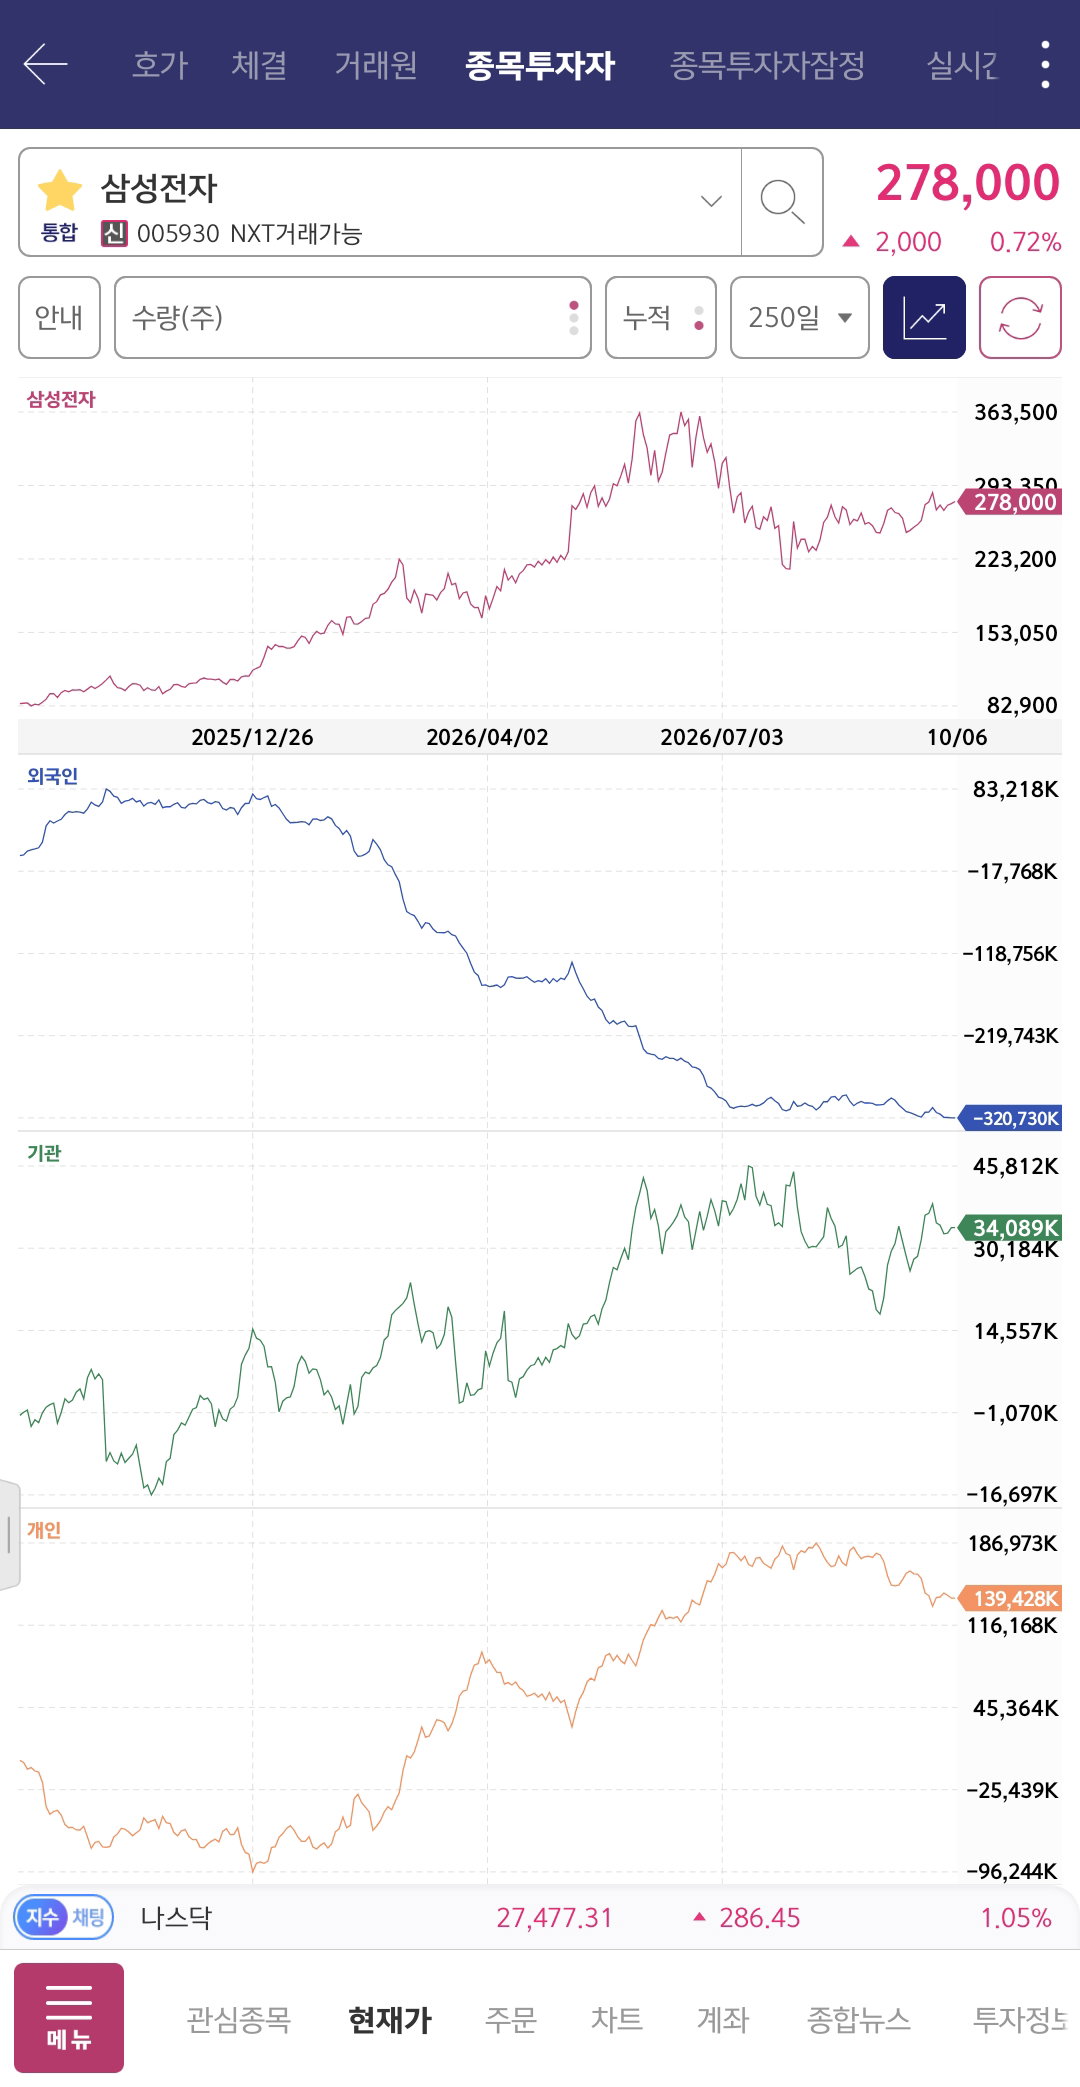The image size is (1080, 2087).
Task: Click the 신 credit badge icon
Action: pyautogui.click(x=114, y=234)
